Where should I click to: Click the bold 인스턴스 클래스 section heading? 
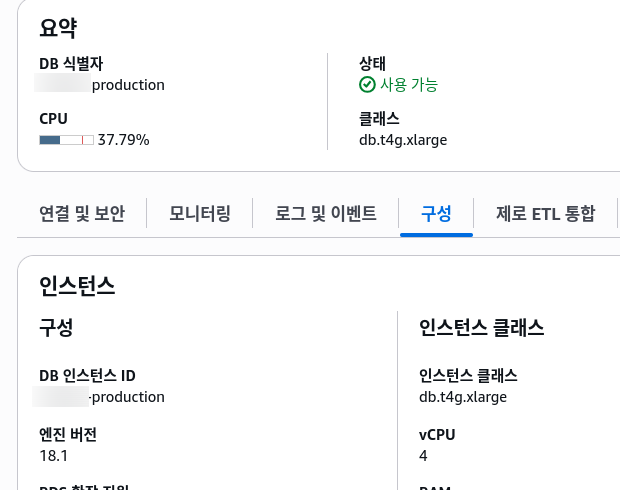tap(481, 327)
